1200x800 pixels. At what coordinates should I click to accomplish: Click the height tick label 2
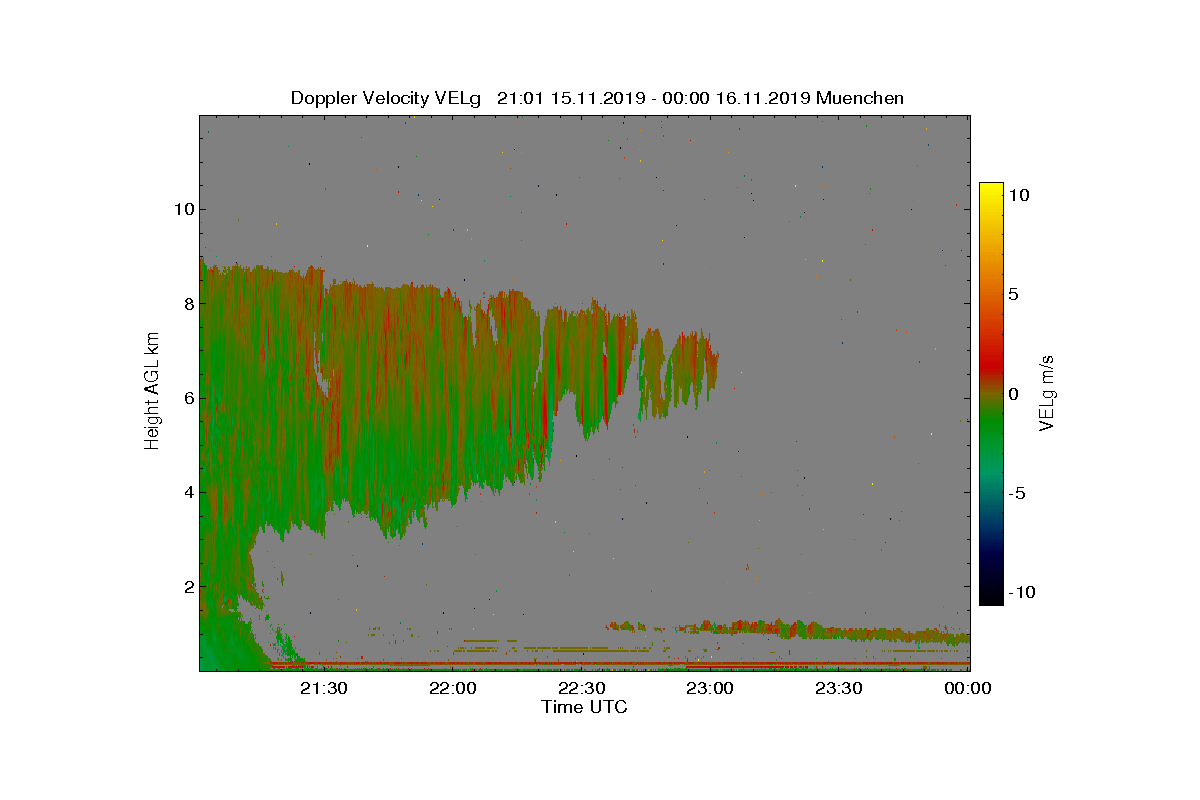click(187, 587)
